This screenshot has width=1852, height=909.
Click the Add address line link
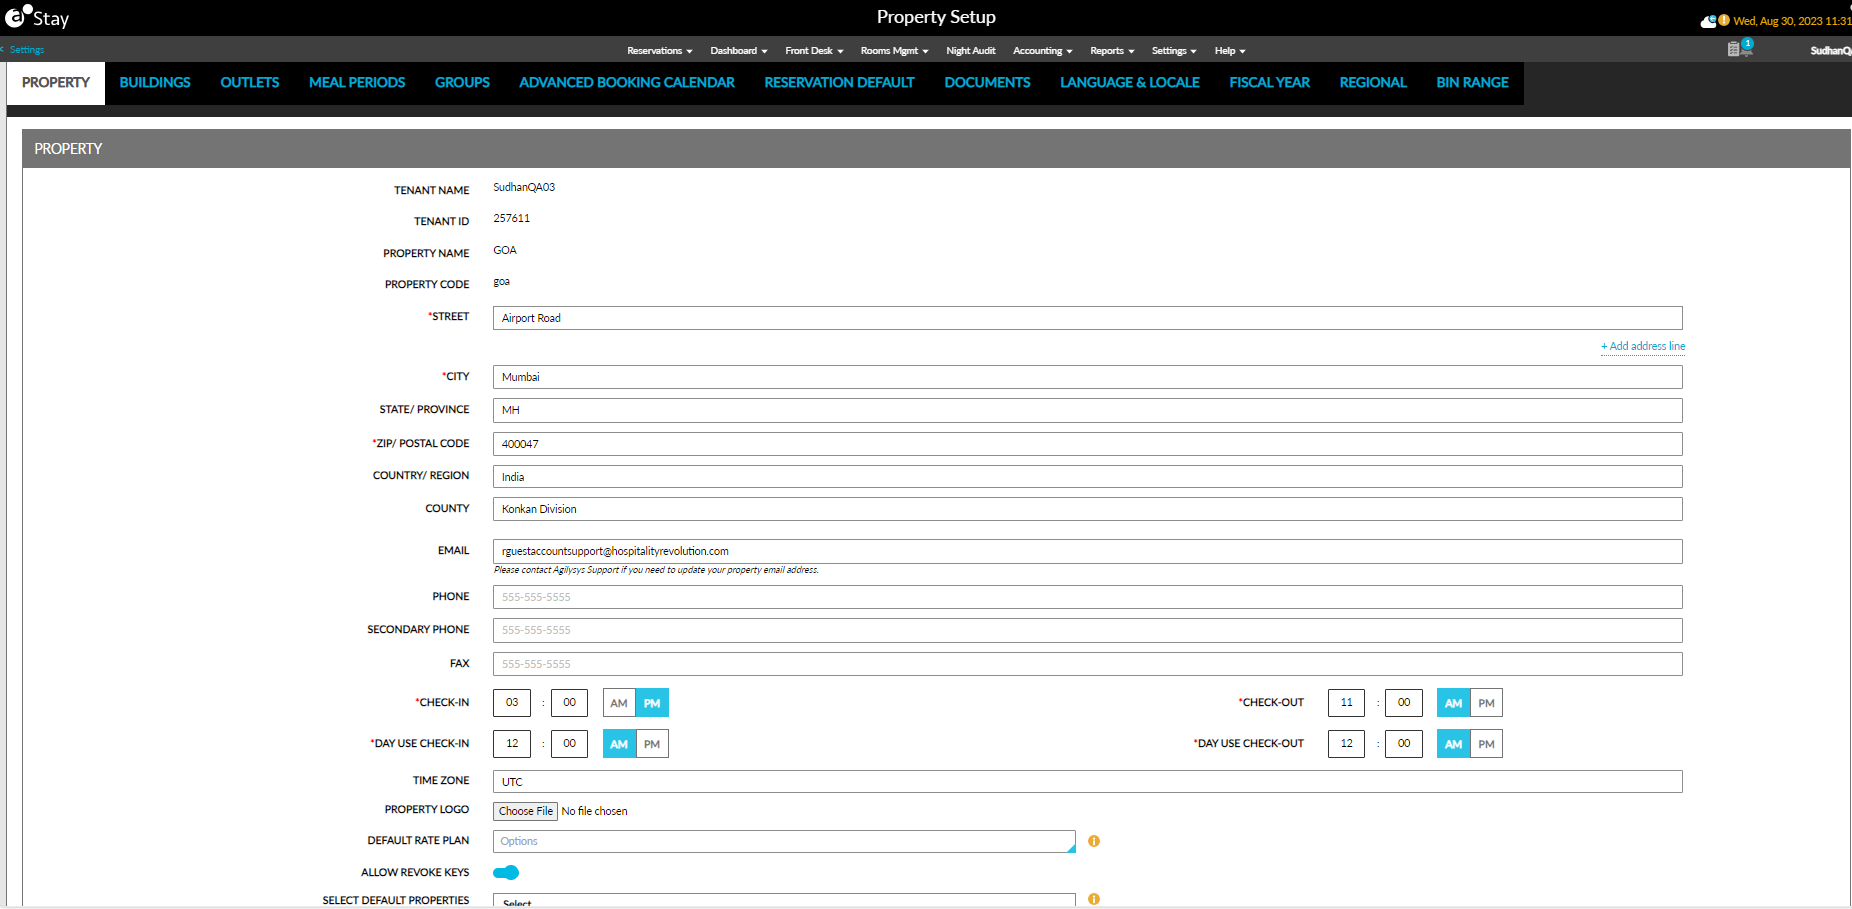(1643, 346)
